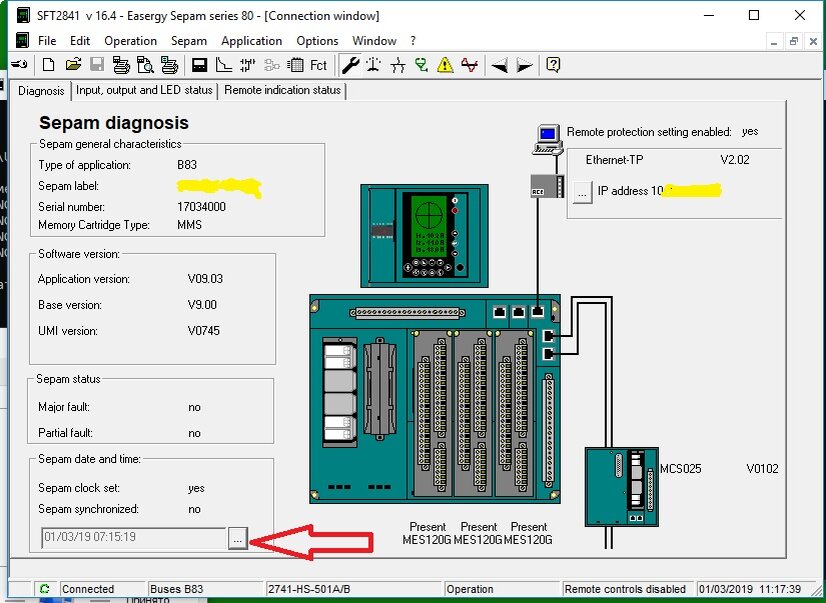Click the connection key icon in toolbar
Viewport: 826px width, 603px height.
pyautogui.click(x=19, y=65)
